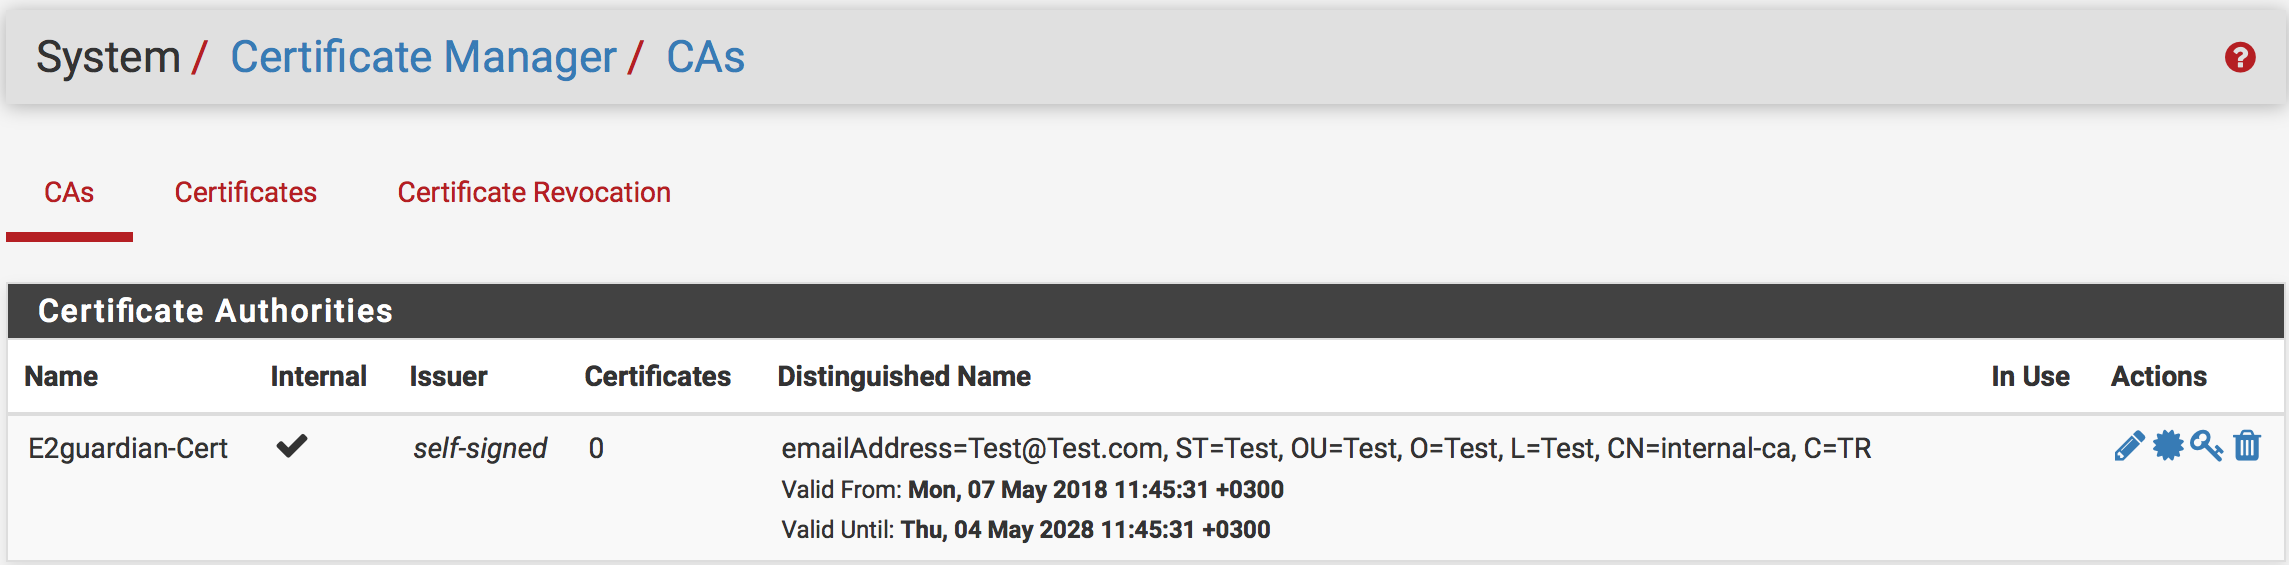Click the CAs link in the breadcrumb
Viewport: 2289px width, 565px height.
click(x=705, y=57)
